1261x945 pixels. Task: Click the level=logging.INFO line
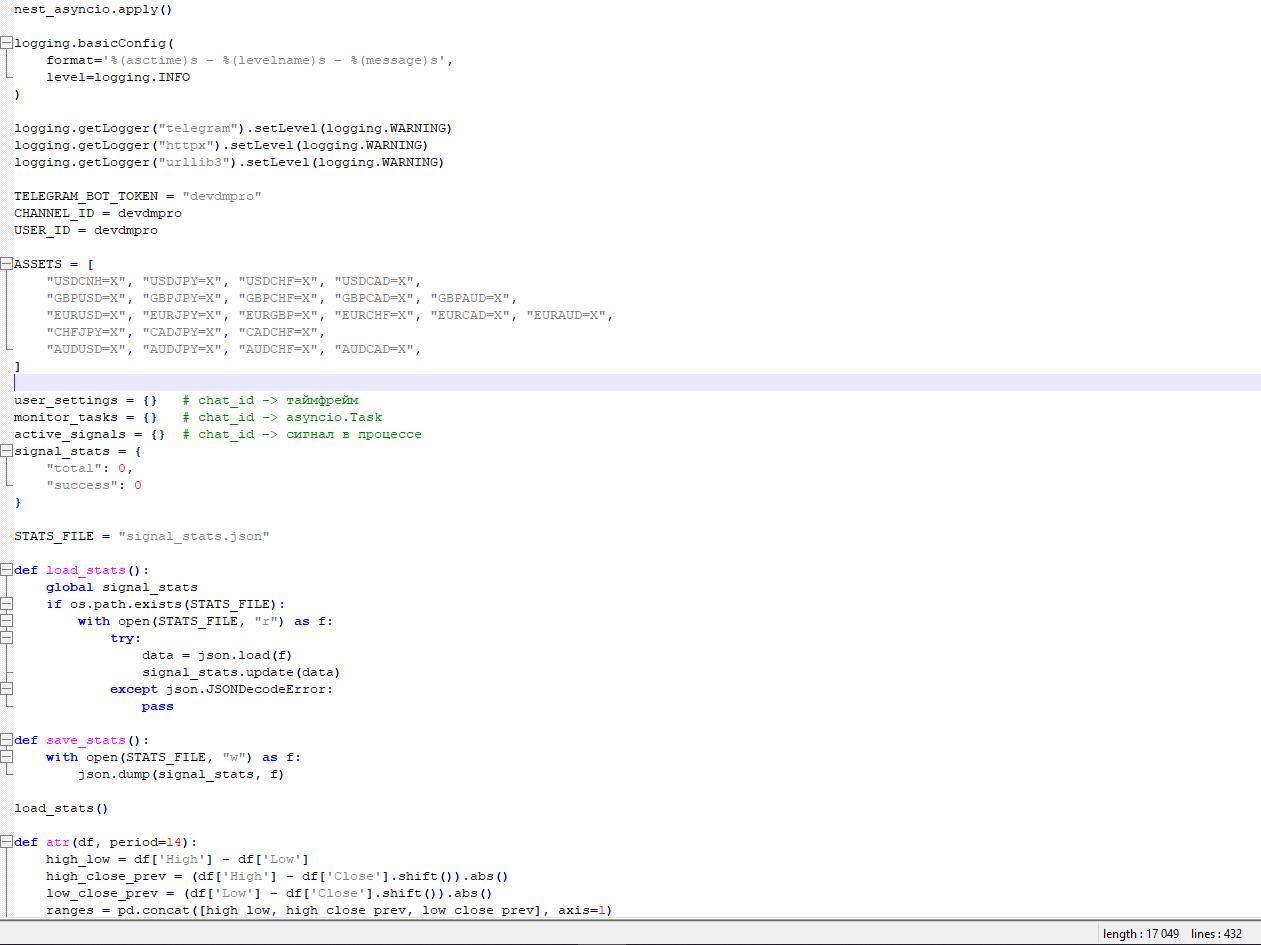click(118, 77)
